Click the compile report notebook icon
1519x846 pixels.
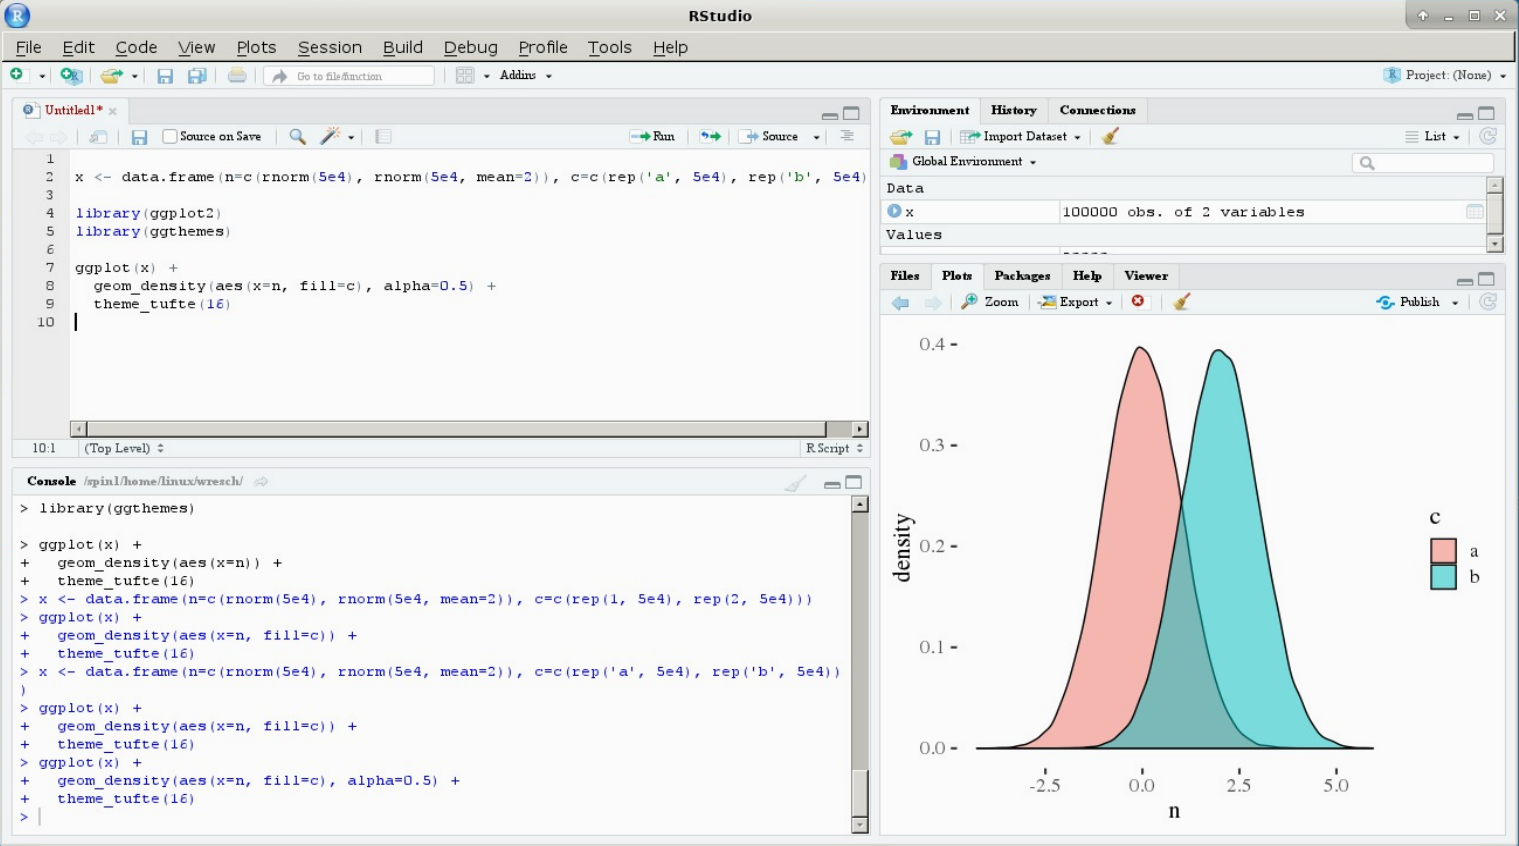(x=383, y=137)
